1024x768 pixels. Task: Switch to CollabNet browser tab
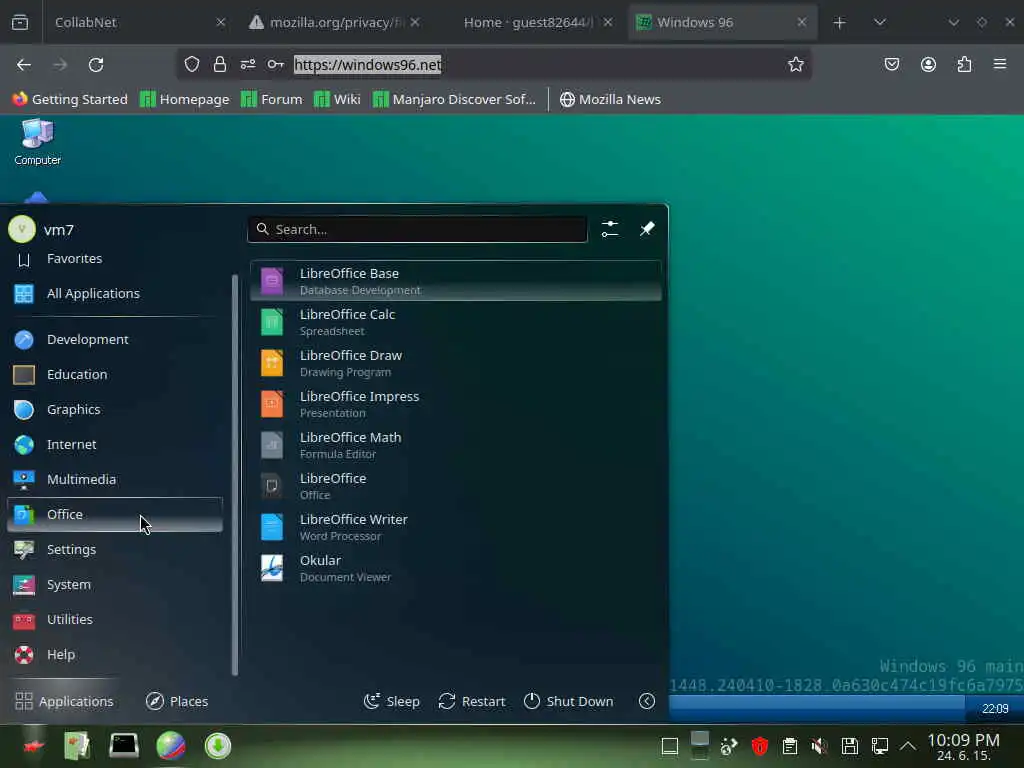coord(137,22)
